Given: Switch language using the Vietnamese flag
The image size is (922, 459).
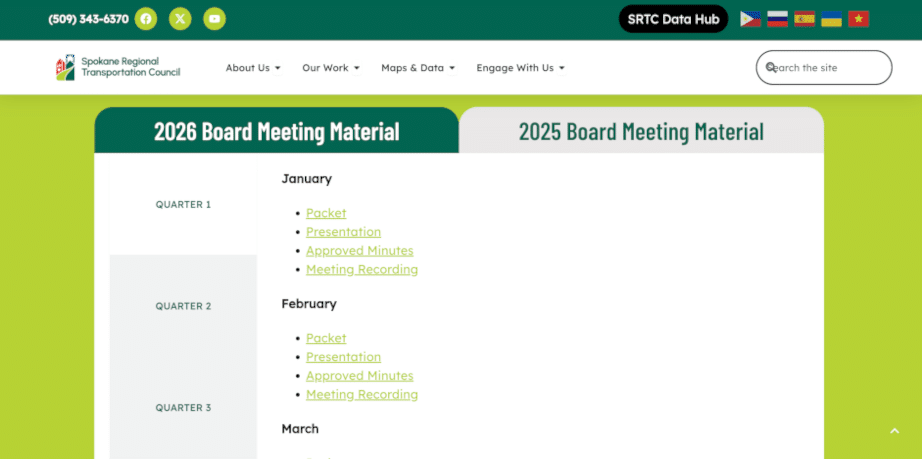Looking at the screenshot, I should click(x=858, y=19).
